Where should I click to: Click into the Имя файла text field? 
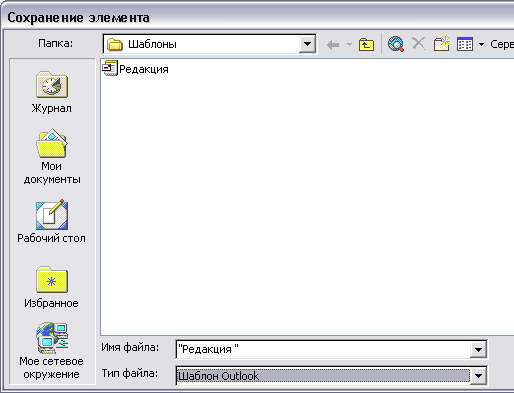[323, 349]
